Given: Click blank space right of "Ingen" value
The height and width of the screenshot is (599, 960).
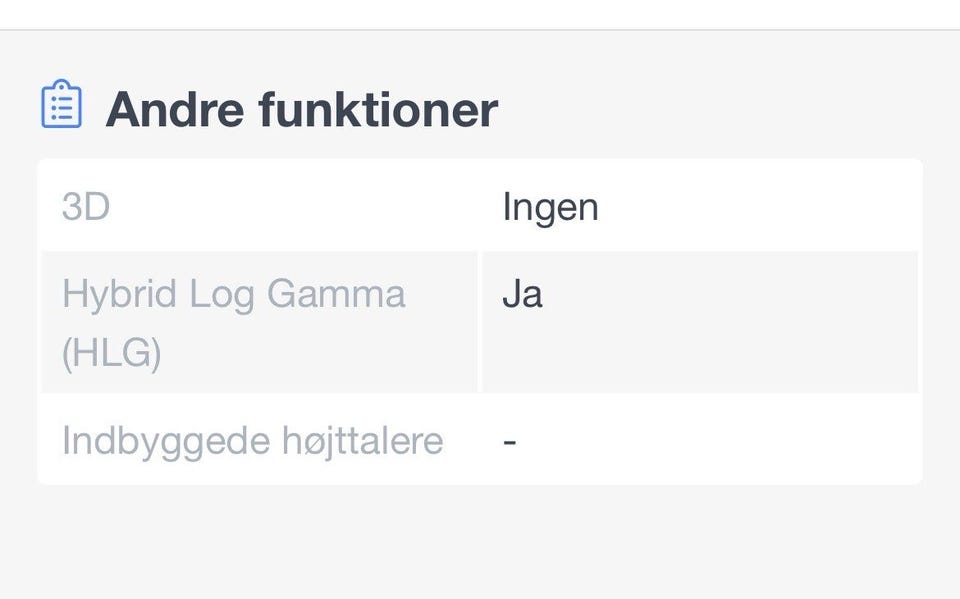Looking at the screenshot, I should pos(760,207).
